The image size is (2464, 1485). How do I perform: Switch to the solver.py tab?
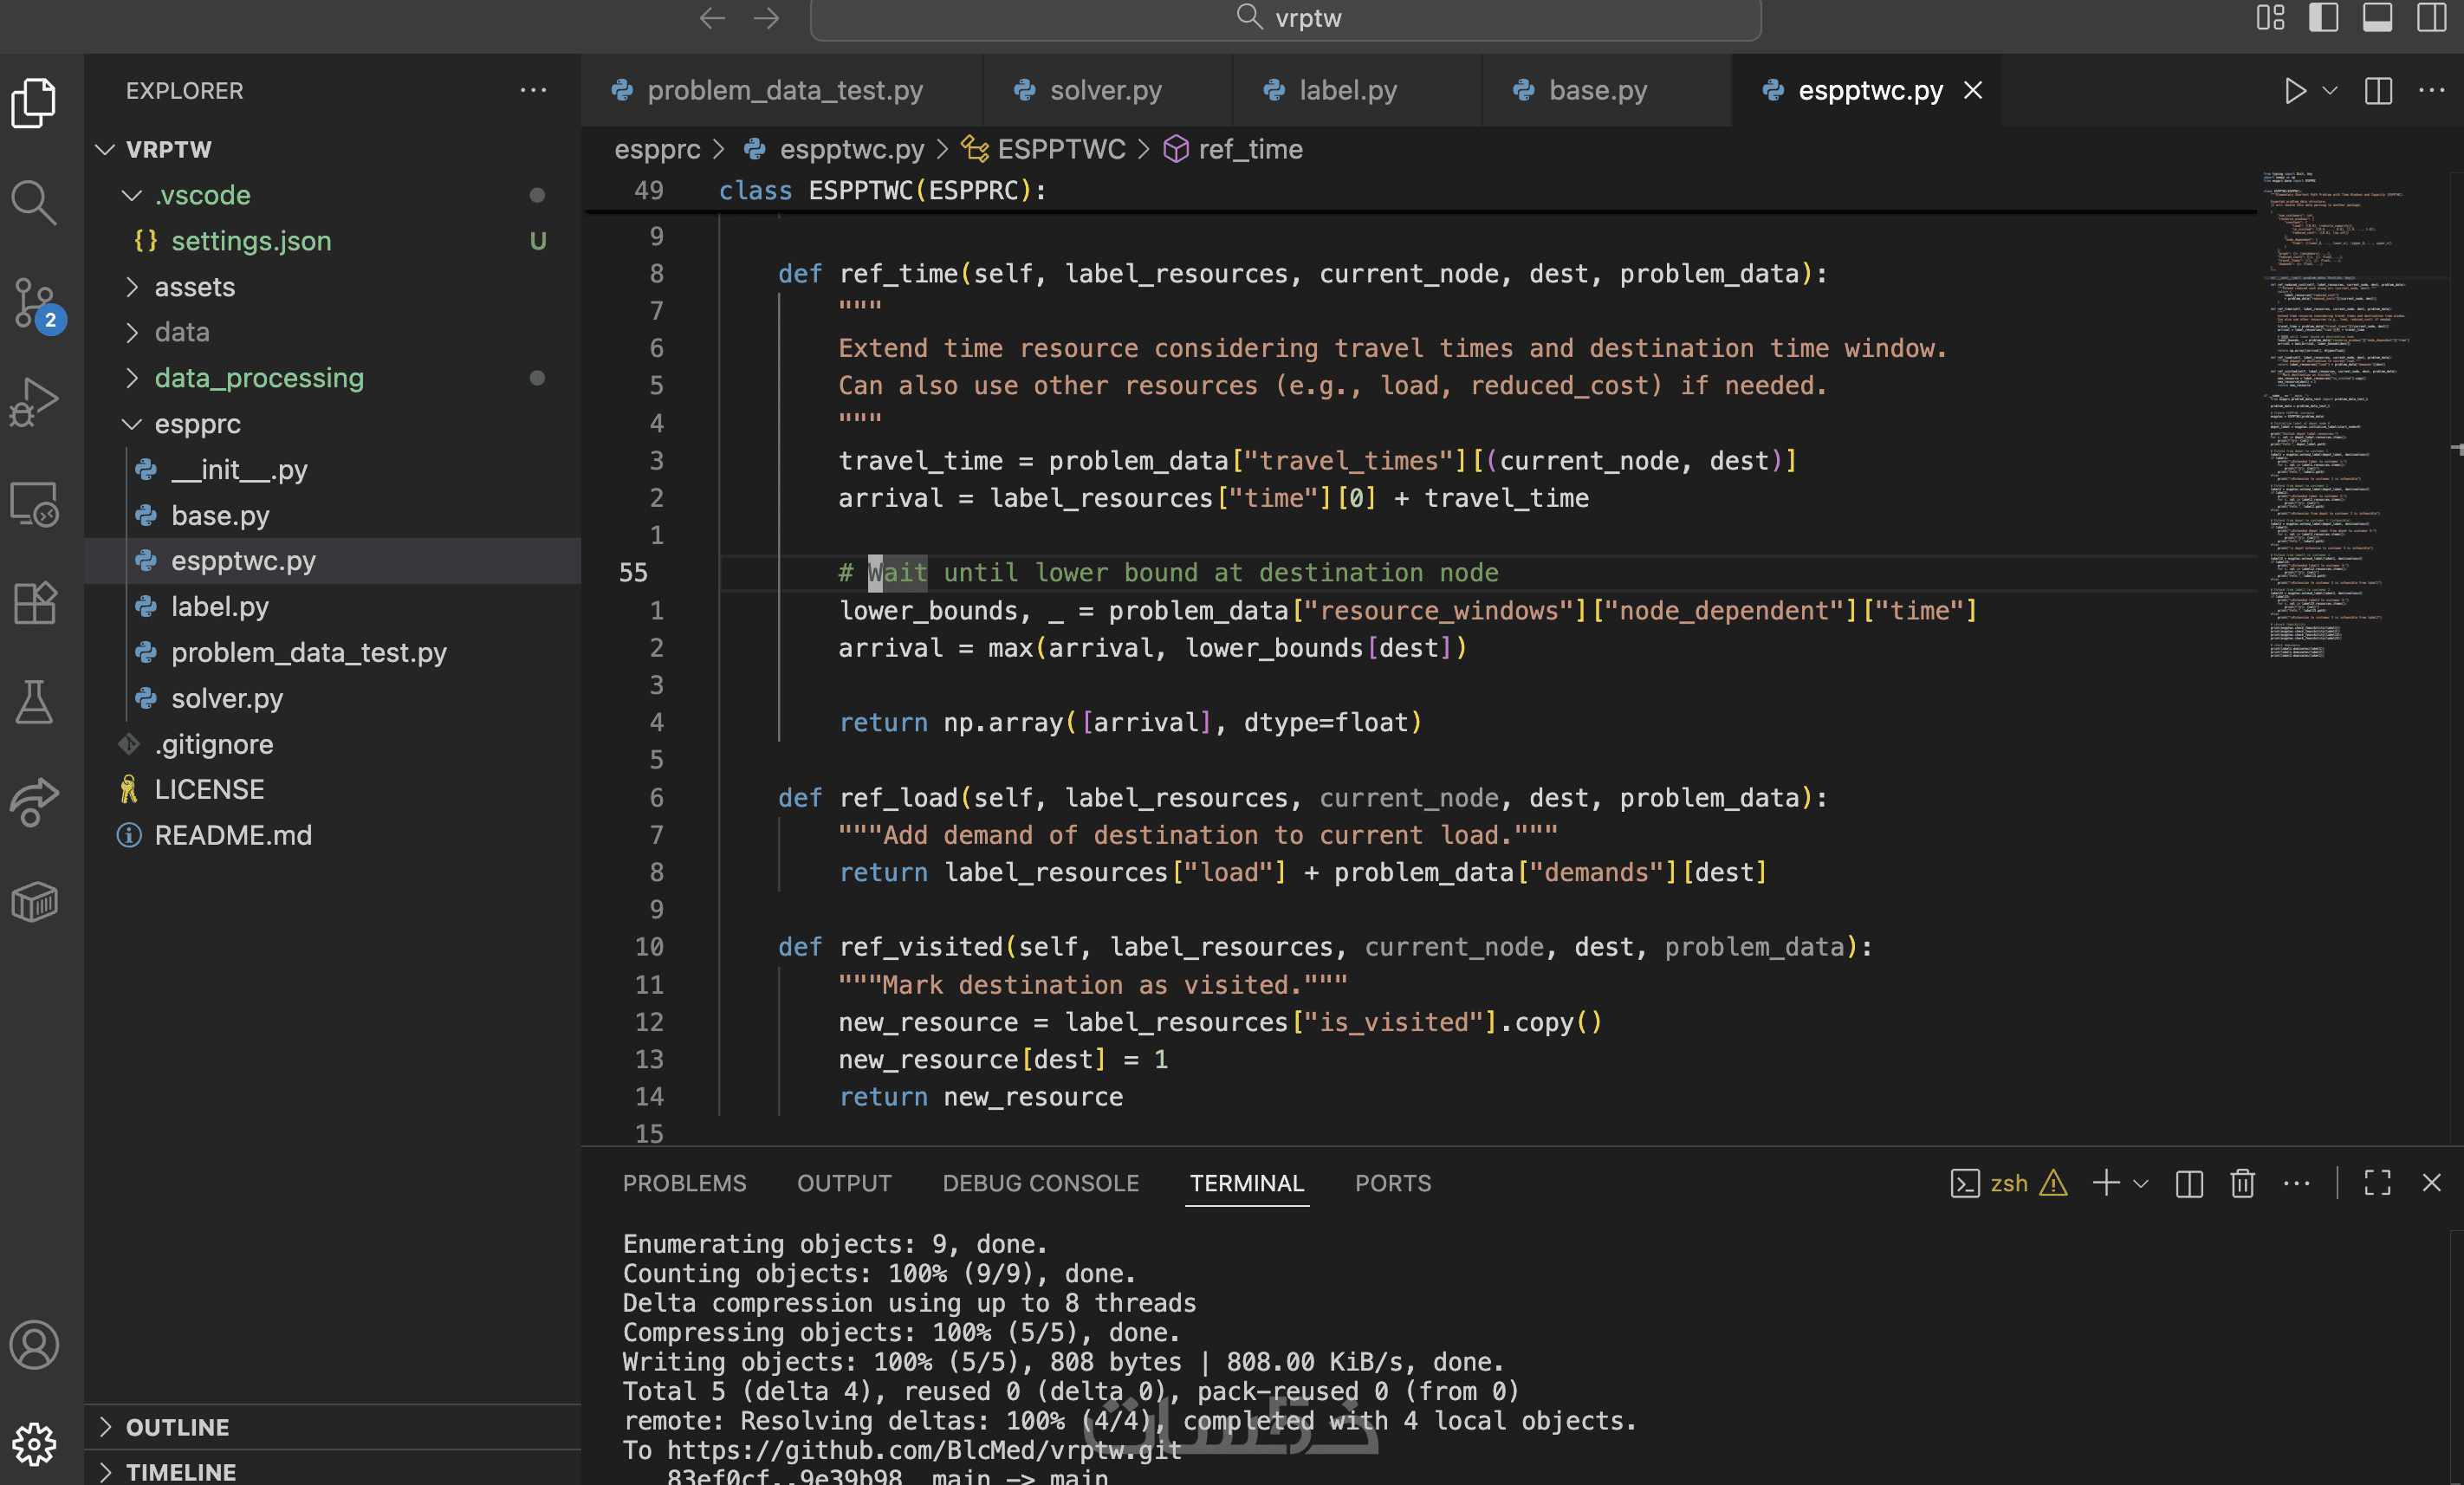pos(1105,91)
